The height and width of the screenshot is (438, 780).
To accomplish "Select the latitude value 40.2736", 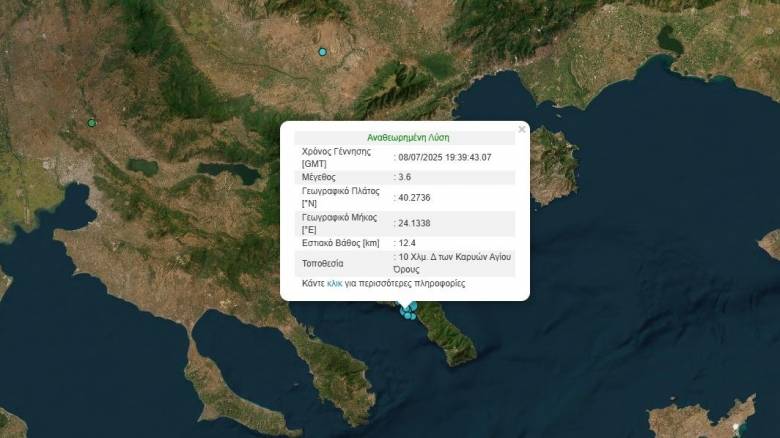I will [x=414, y=198].
